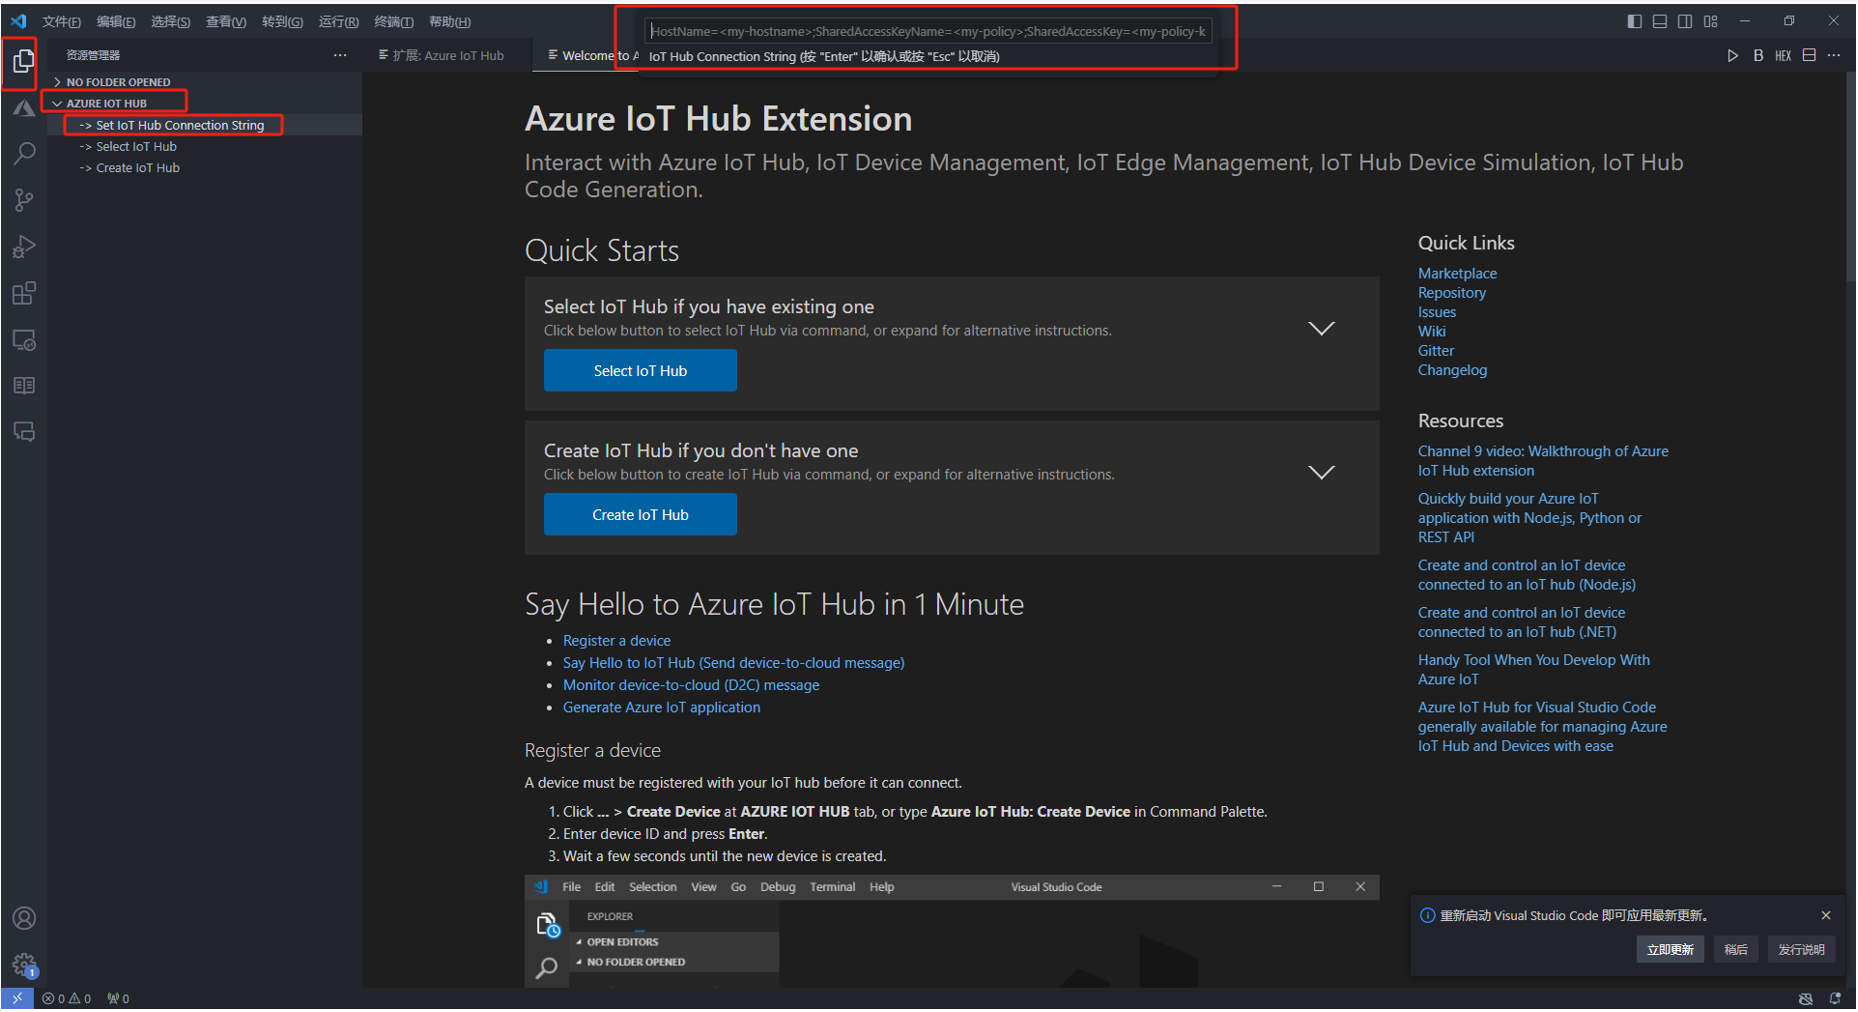Open the Explorer panel More Actions ellipsis
Viewport: 1858px width, 1012px height.
340,55
